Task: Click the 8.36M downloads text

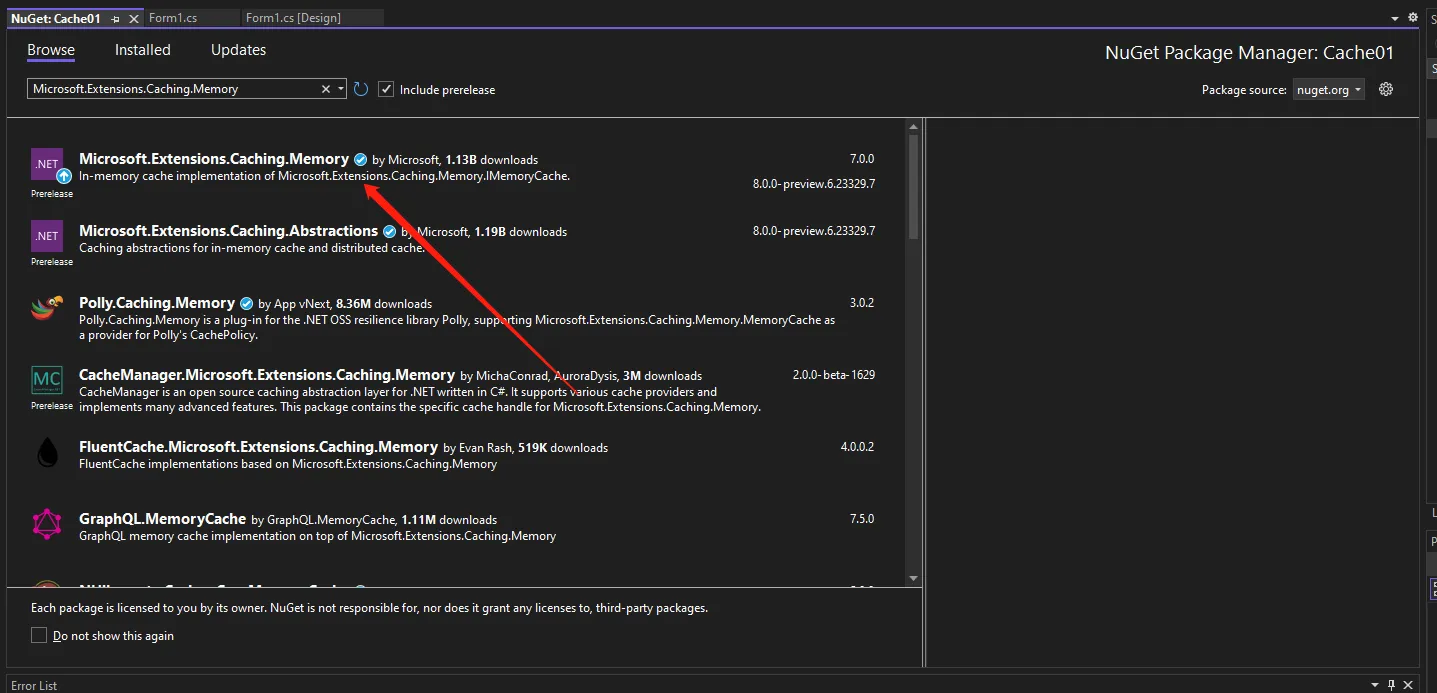Action: [x=384, y=304]
